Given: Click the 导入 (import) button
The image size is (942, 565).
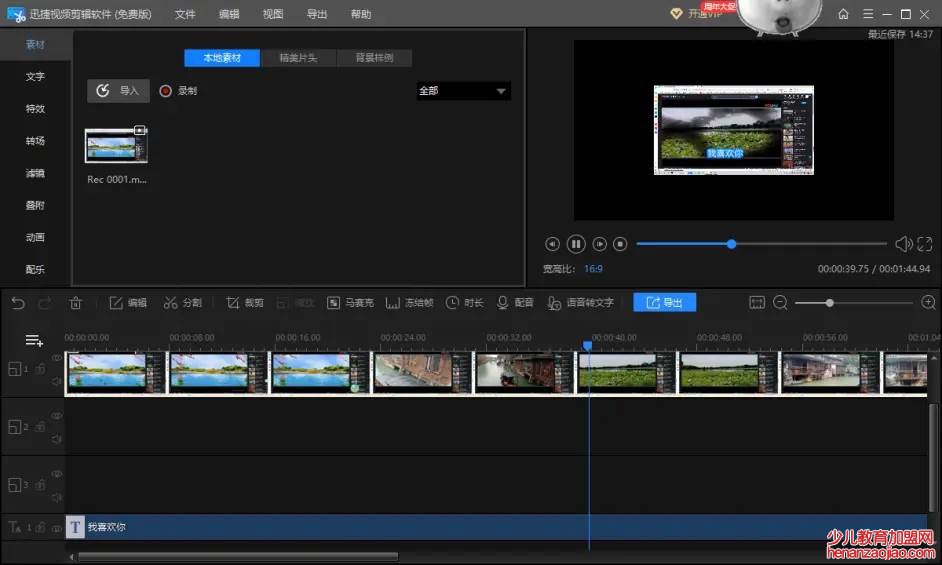Looking at the screenshot, I should click(x=118, y=91).
